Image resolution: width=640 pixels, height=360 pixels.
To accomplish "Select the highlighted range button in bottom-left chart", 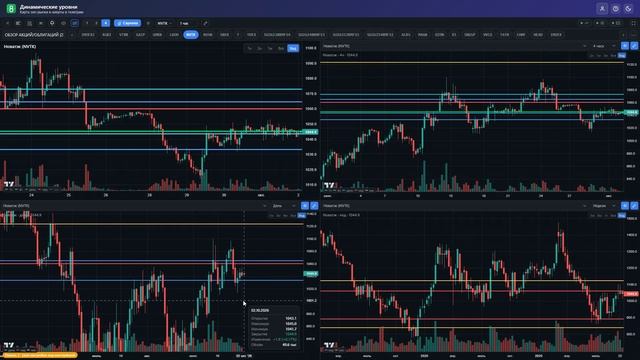I will (301, 215).
